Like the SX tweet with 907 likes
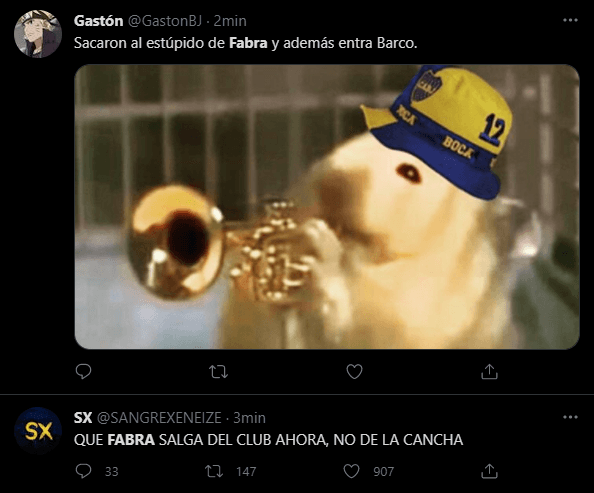 coord(351,471)
